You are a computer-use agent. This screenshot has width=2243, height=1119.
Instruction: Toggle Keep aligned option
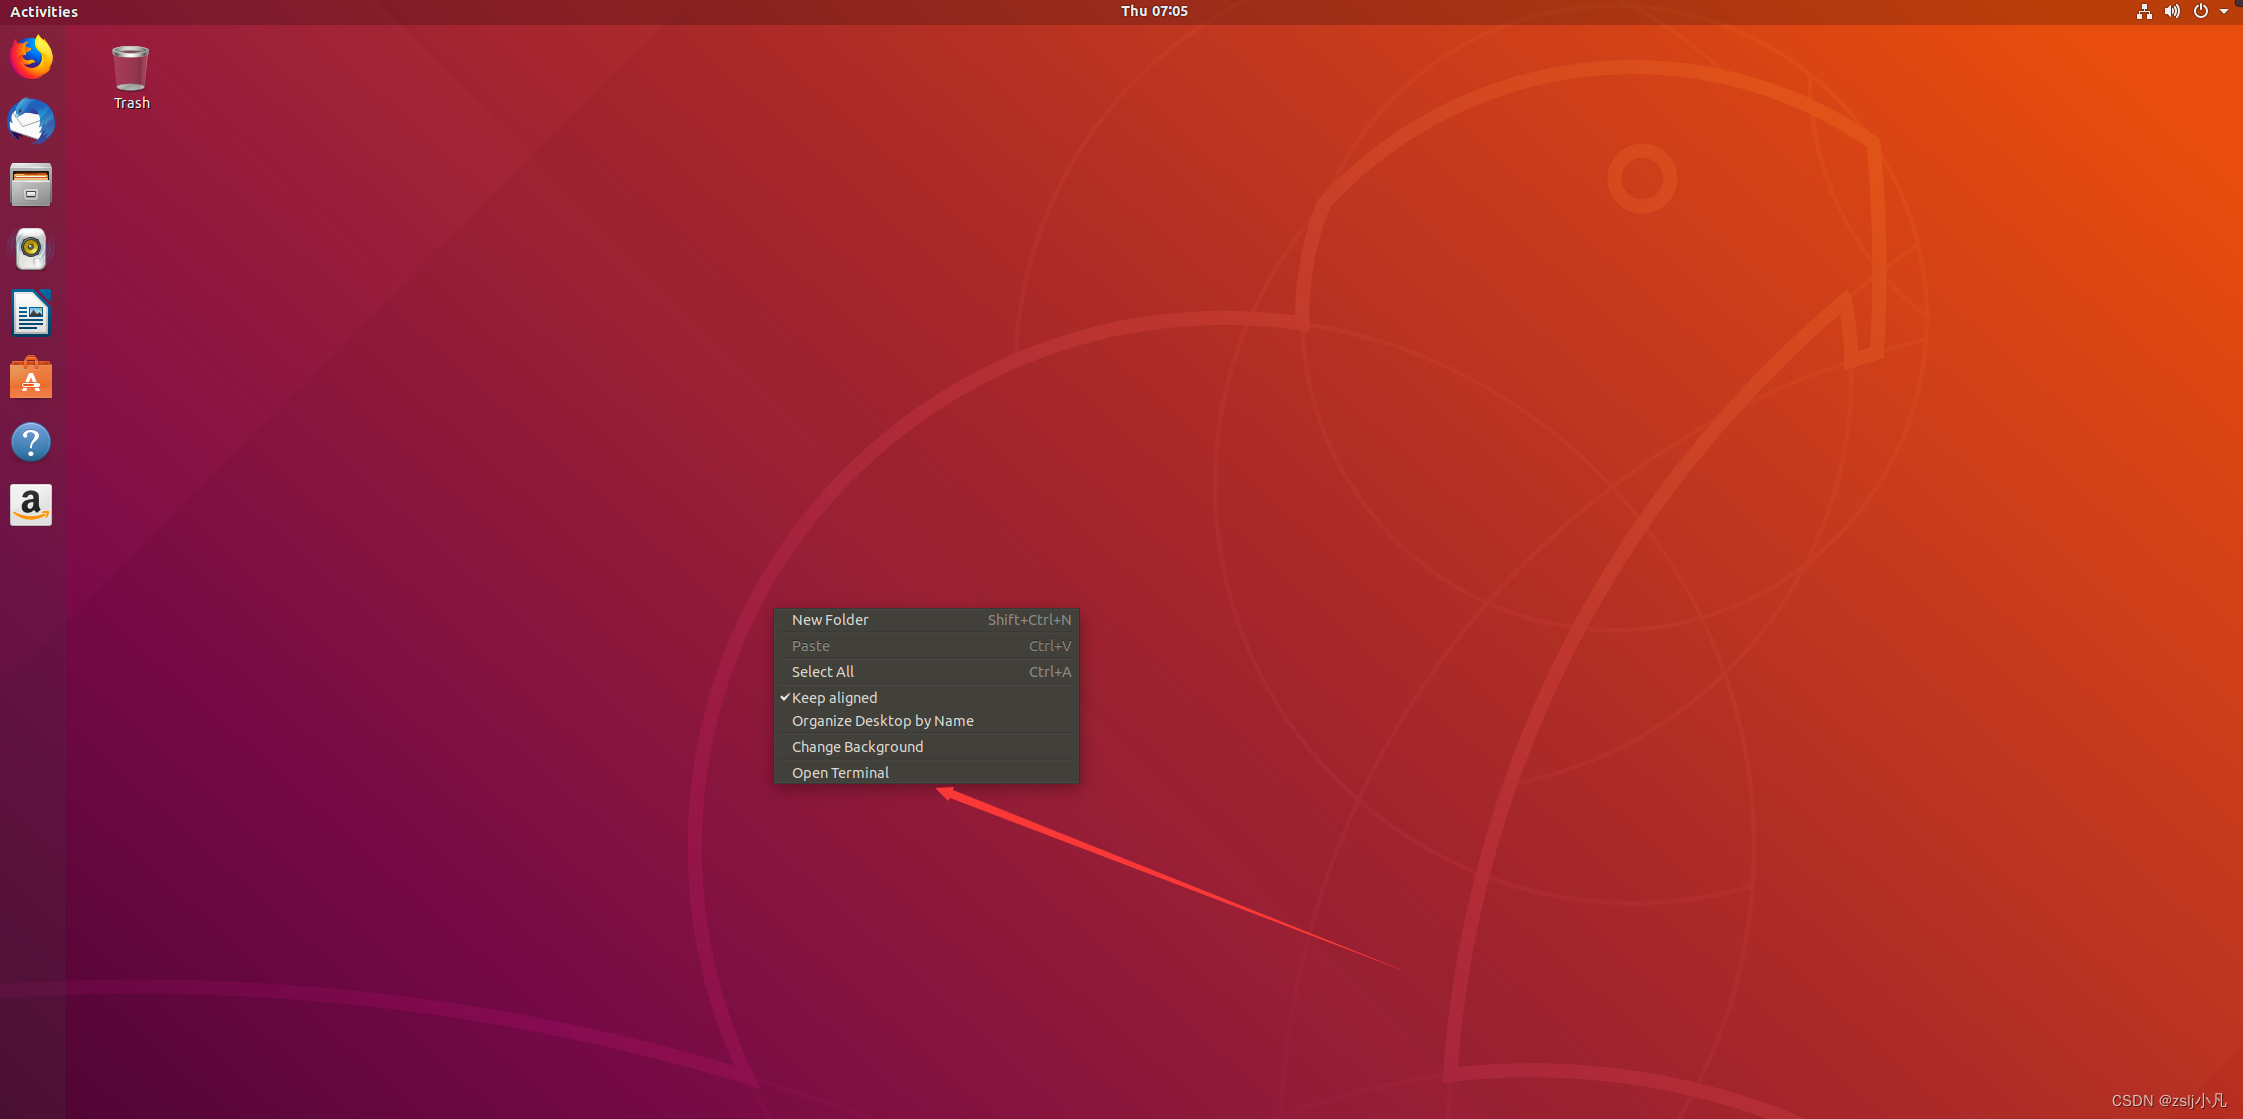click(834, 697)
